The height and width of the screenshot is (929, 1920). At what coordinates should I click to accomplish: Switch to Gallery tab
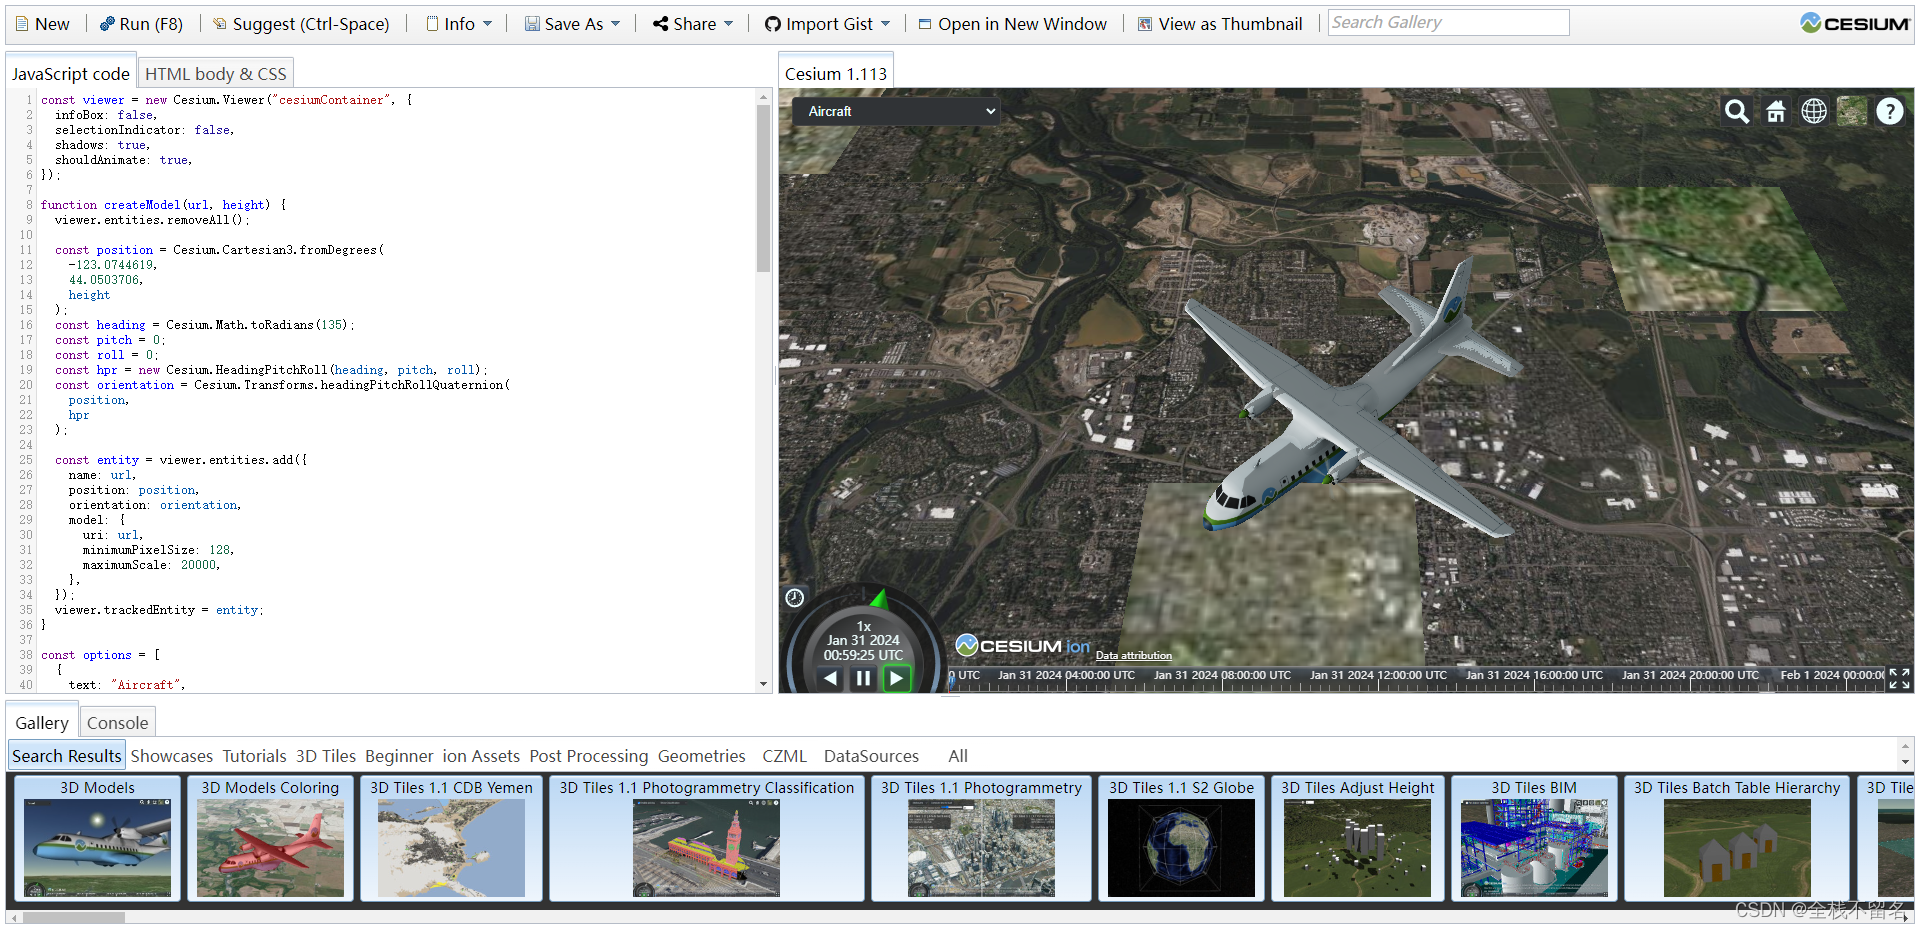coord(42,723)
